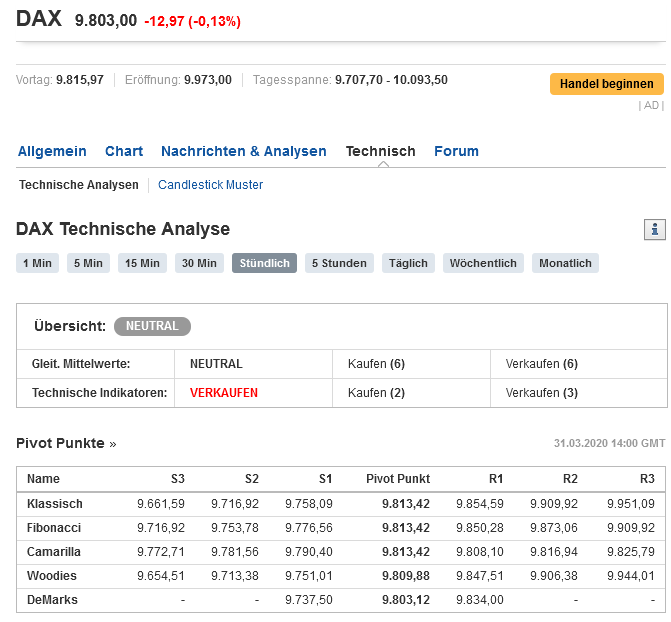Click the price change -12,97 (-0,13%)
Screen dimensions: 671x622
(193, 21)
